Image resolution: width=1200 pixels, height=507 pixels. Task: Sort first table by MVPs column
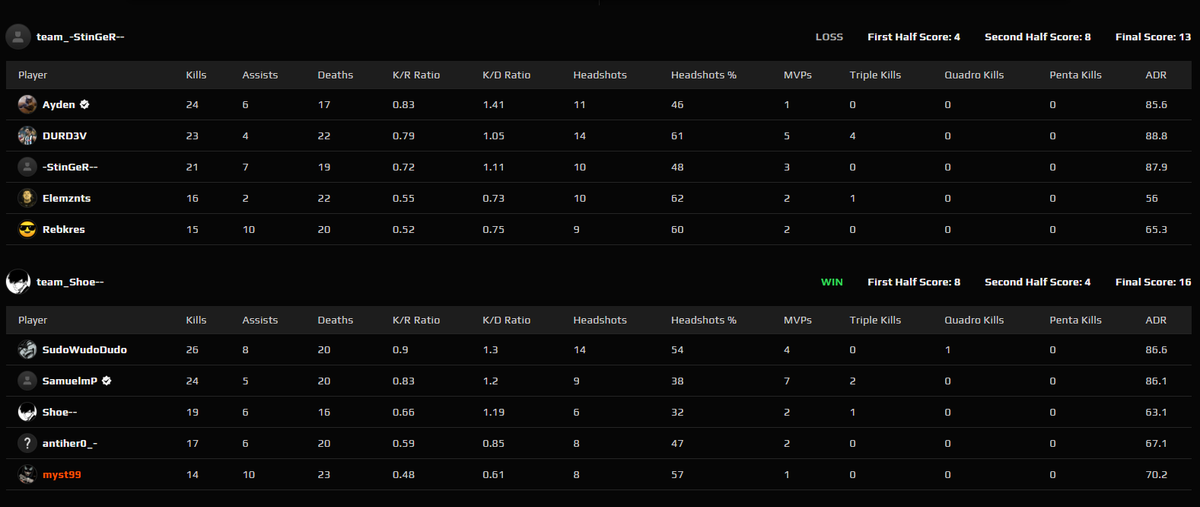pos(798,75)
